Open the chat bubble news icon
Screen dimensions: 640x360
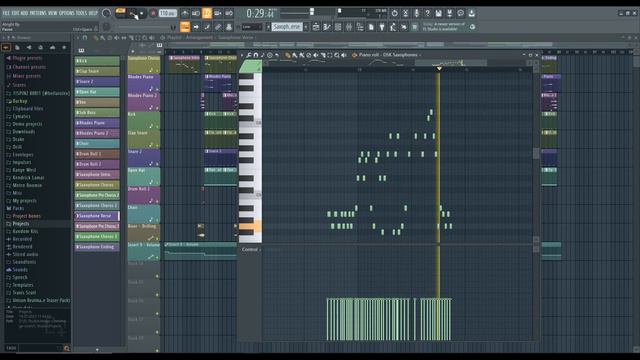[x=460, y=13]
